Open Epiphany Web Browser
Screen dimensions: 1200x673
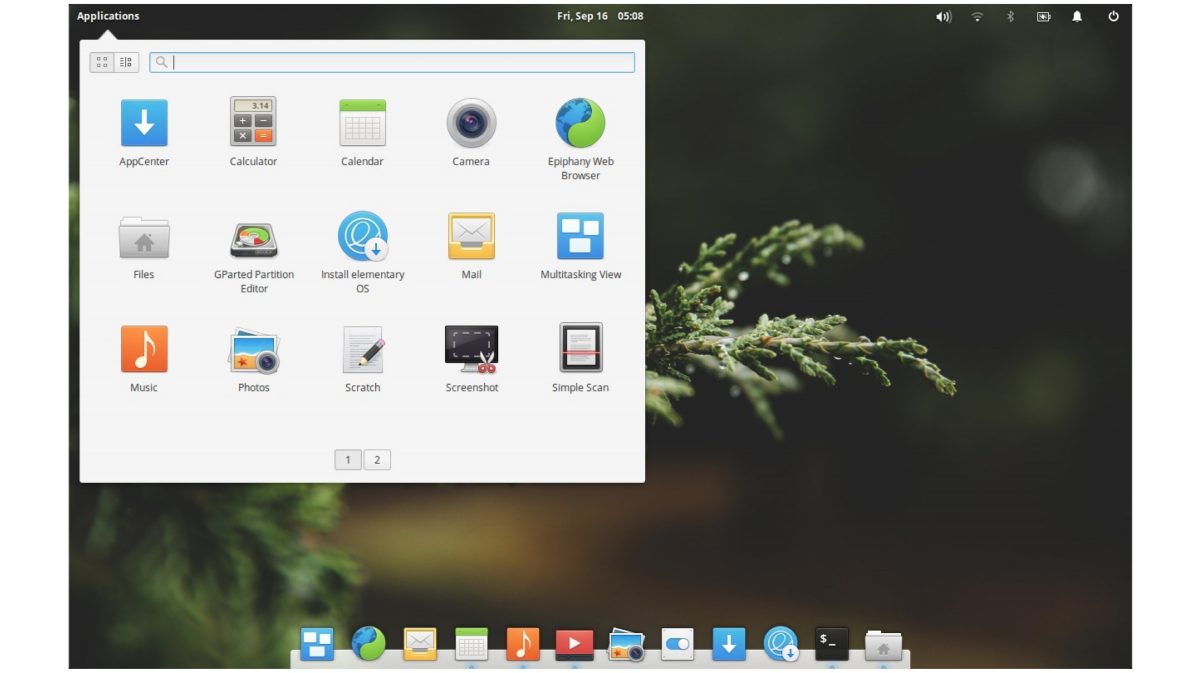pos(580,124)
